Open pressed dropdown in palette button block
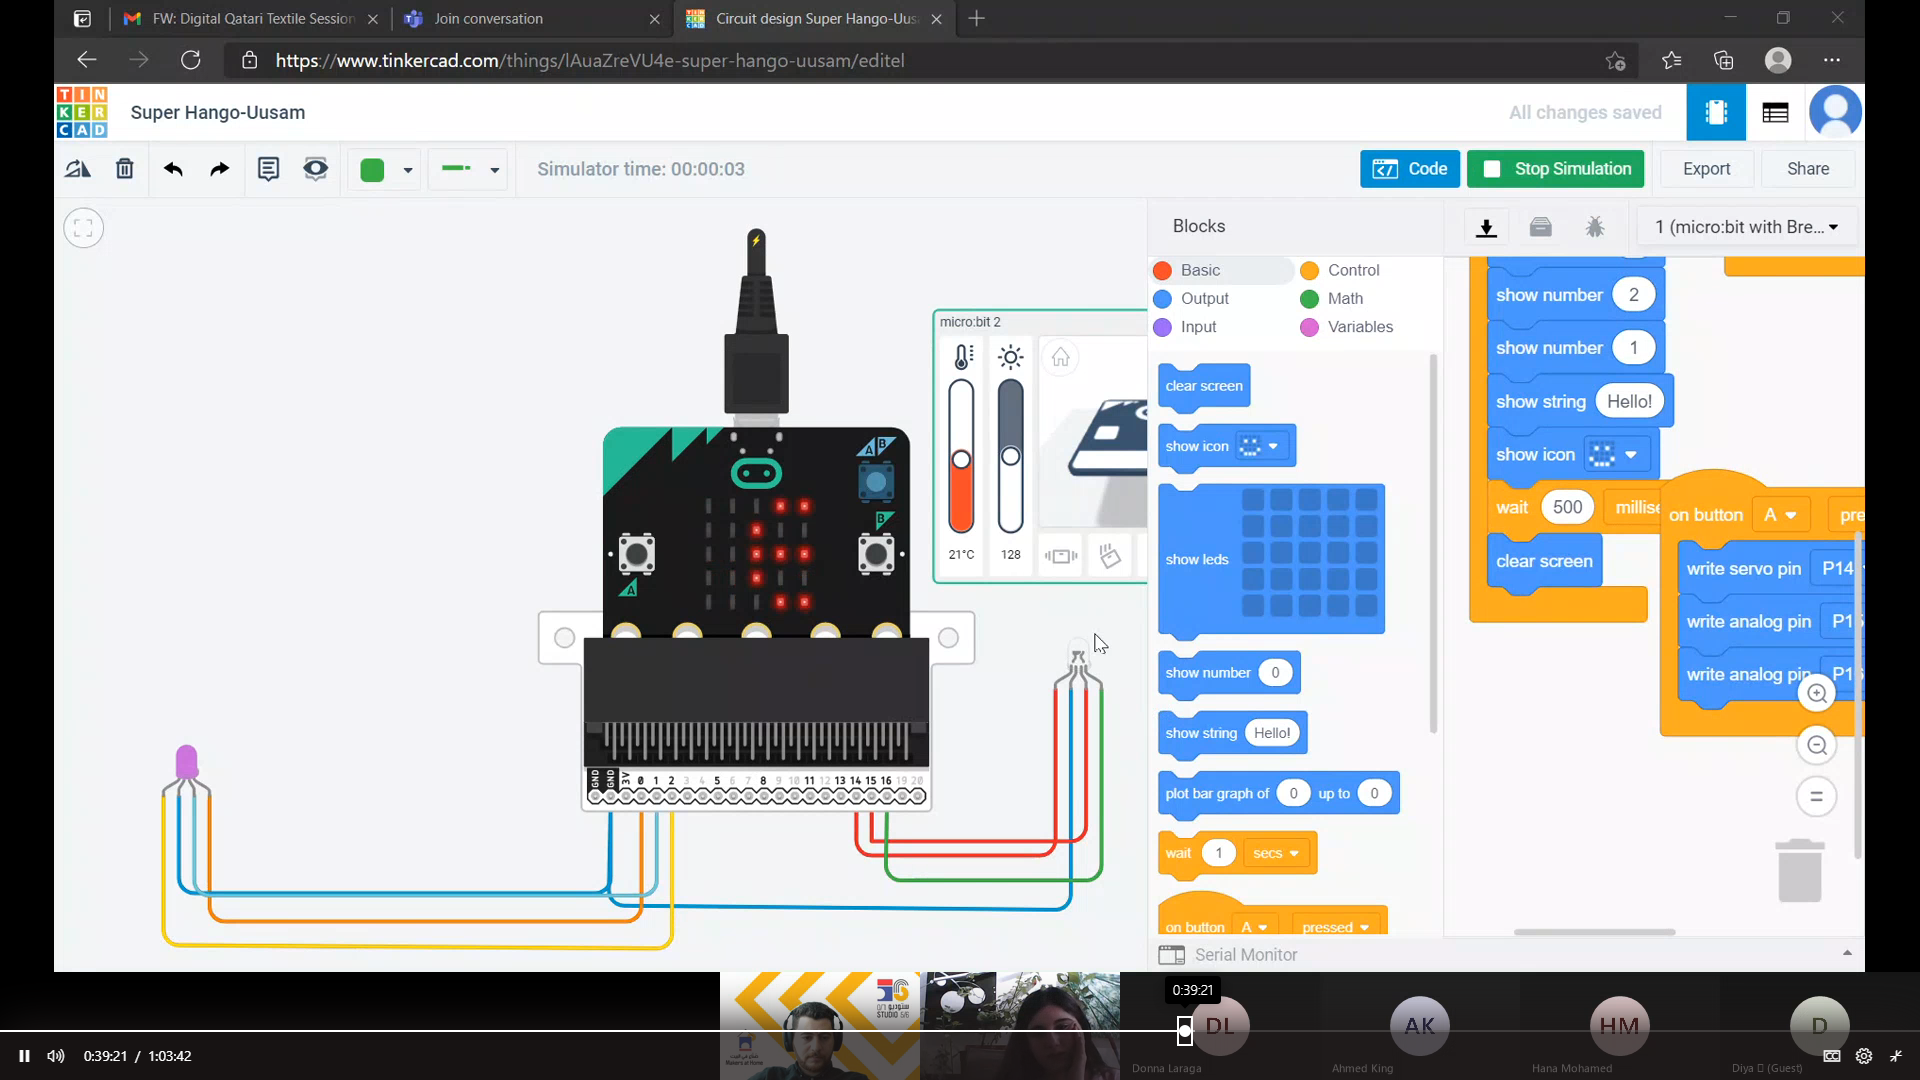This screenshot has width=1920, height=1080. (x=1335, y=927)
